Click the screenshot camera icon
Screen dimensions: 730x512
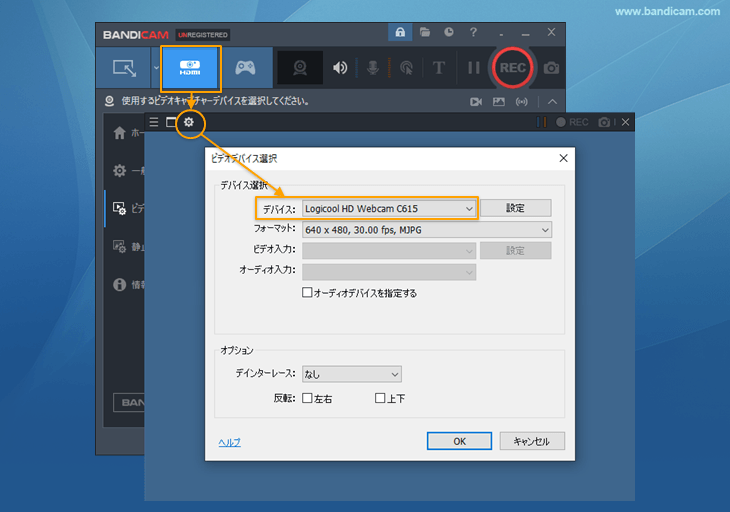[552, 68]
